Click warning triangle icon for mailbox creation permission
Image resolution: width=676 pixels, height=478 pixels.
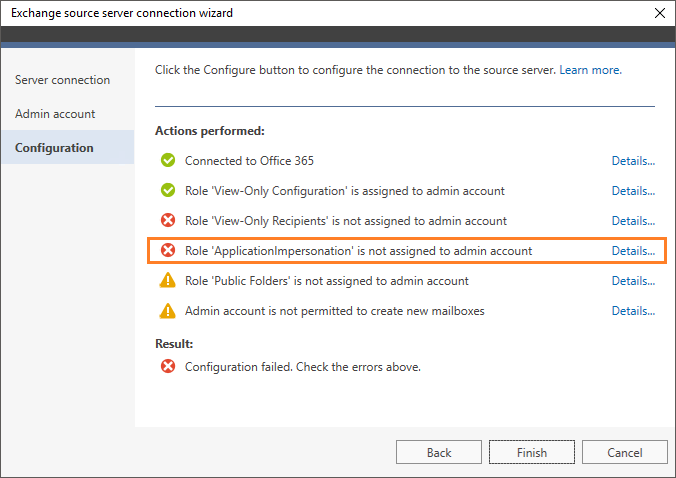click(x=168, y=310)
